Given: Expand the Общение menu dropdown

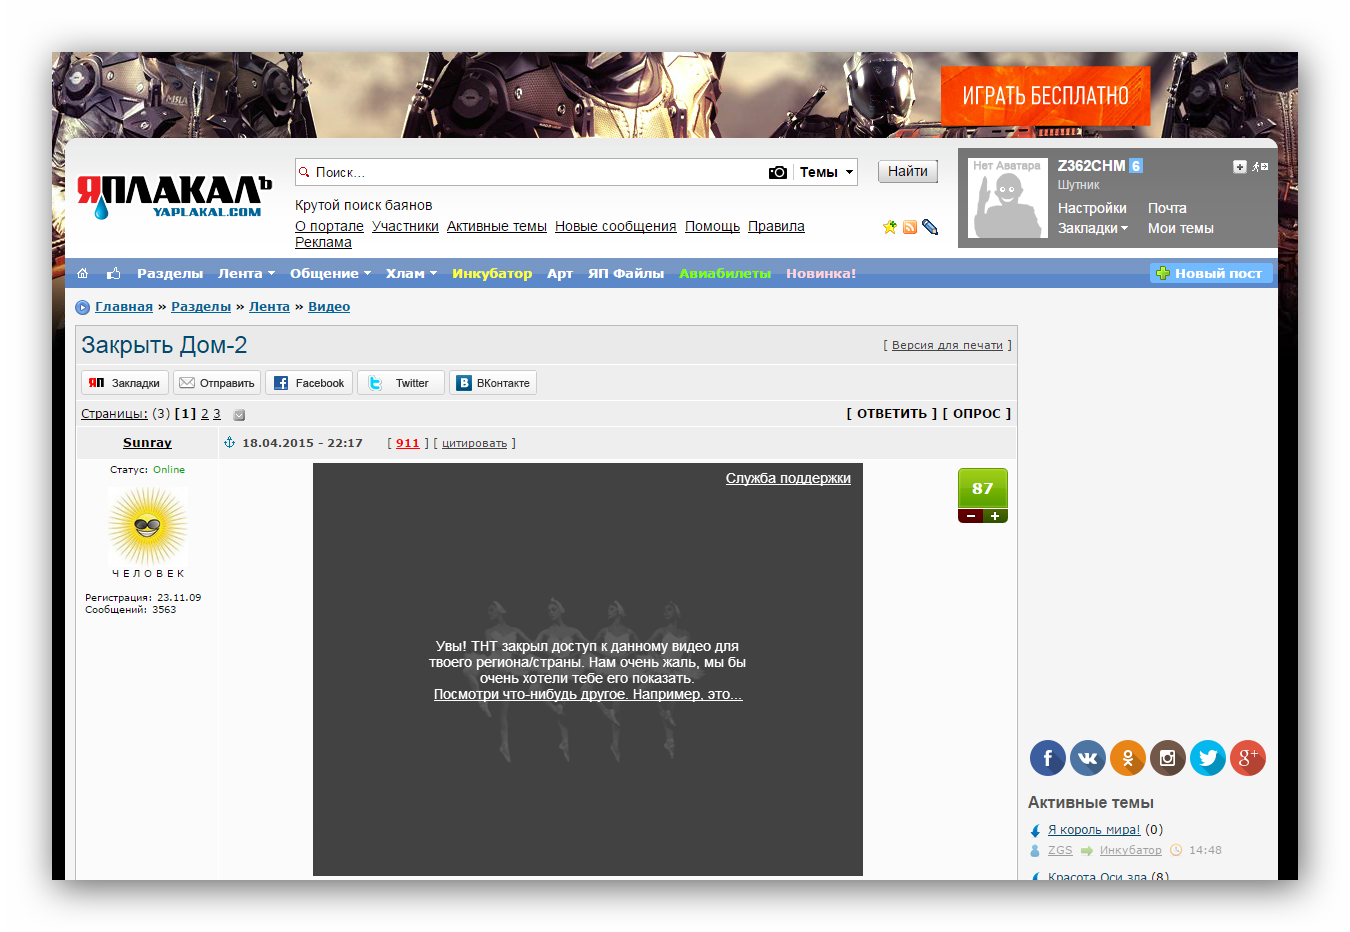Looking at the screenshot, I should (330, 273).
